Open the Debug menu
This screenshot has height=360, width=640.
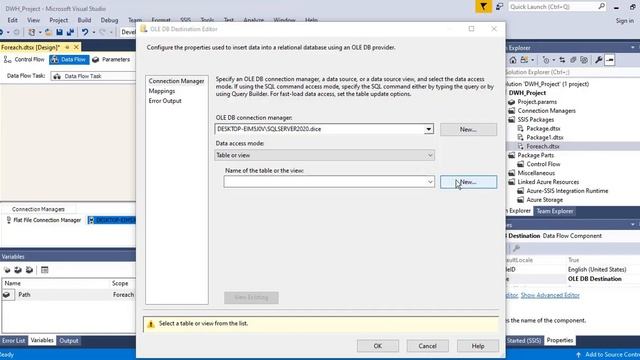coord(109,20)
